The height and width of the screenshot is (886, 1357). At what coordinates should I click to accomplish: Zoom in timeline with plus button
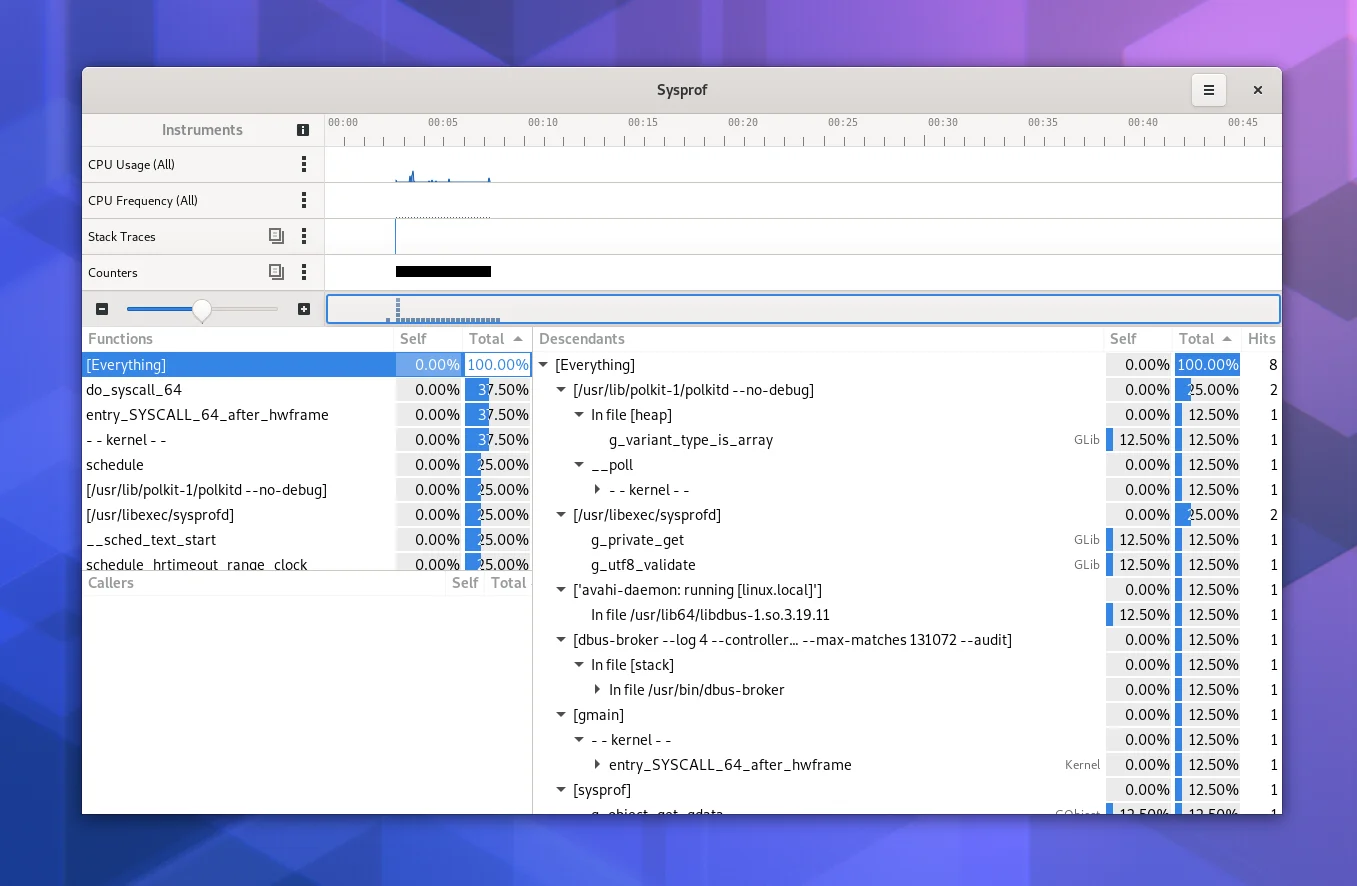point(304,310)
